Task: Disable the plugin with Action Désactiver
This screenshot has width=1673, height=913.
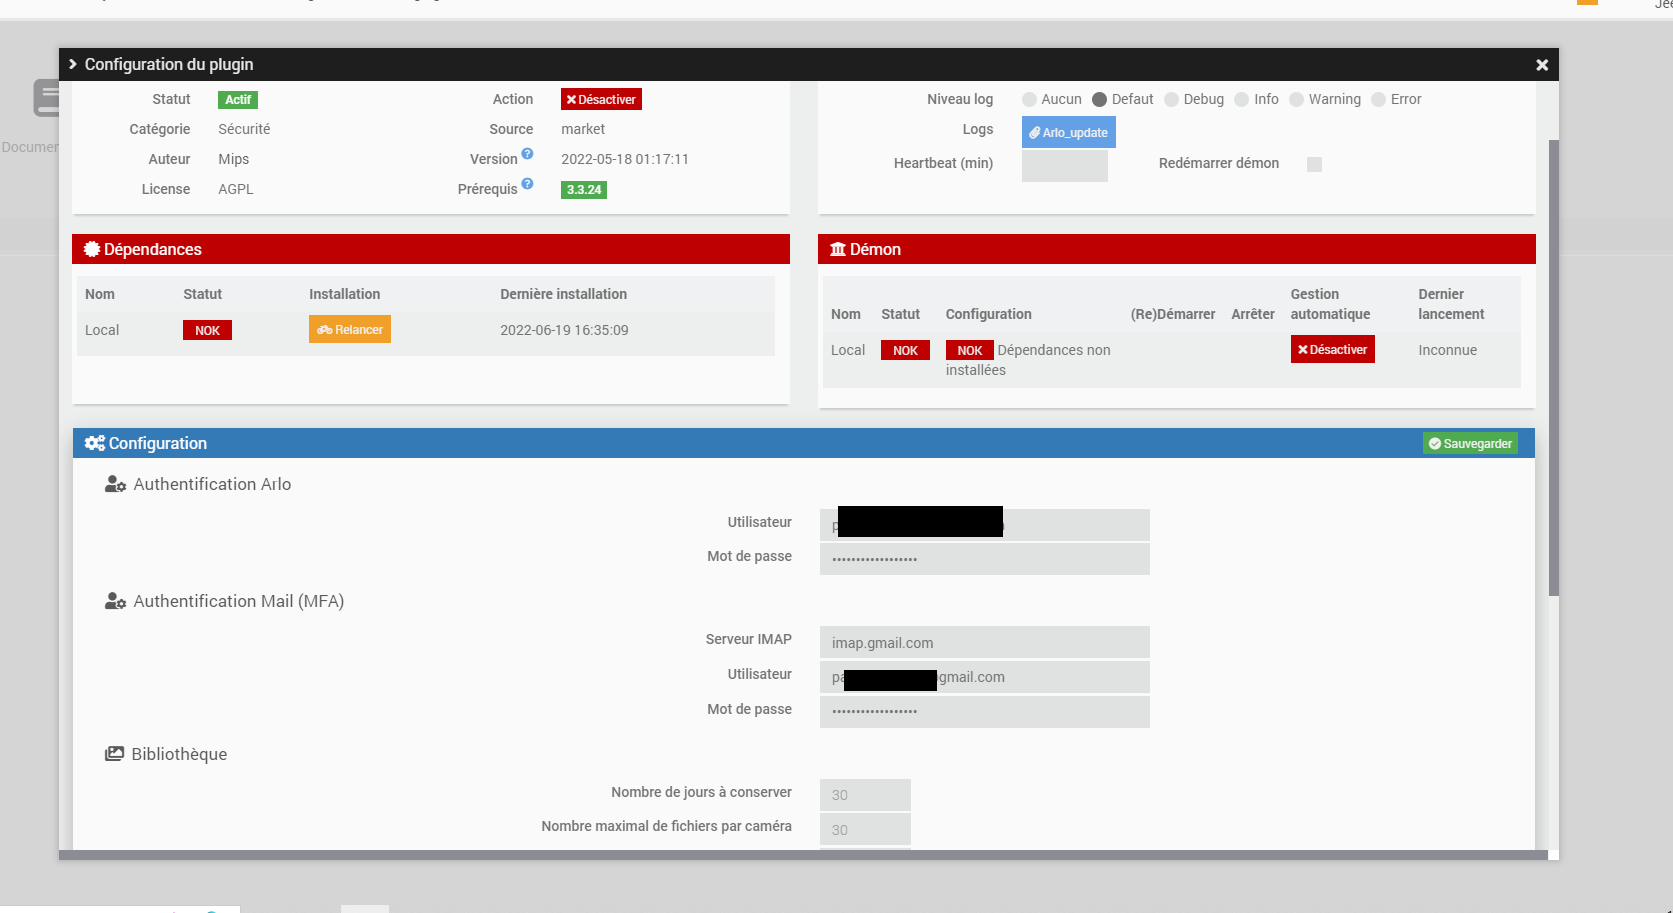Action: [601, 99]
